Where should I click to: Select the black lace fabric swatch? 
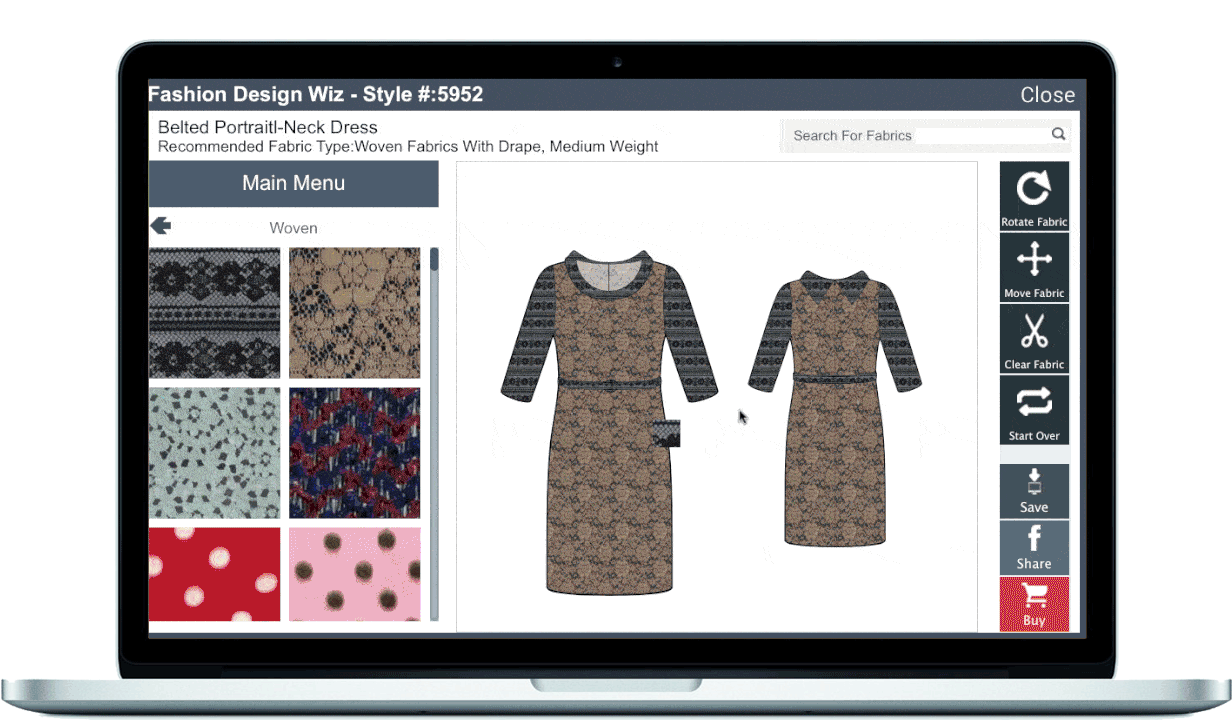click(214, 313)
